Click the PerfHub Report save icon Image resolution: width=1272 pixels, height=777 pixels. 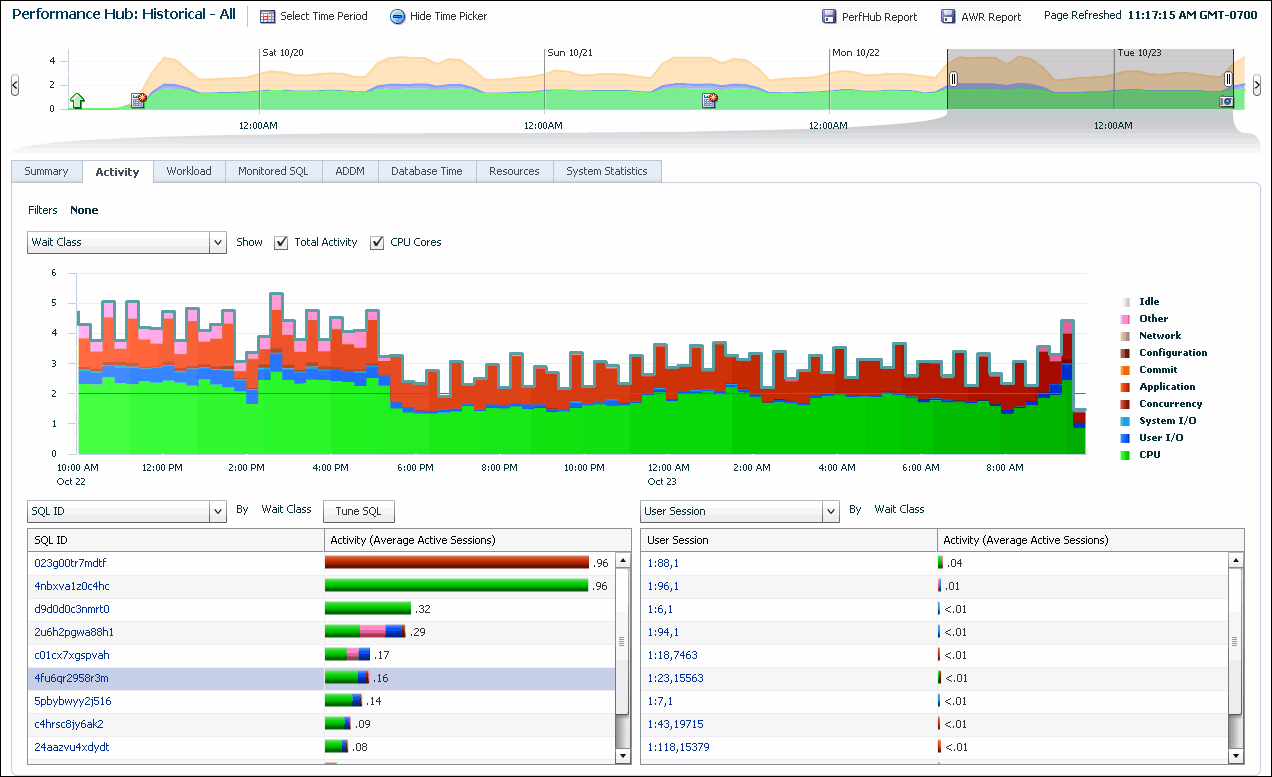coord(829,17)
